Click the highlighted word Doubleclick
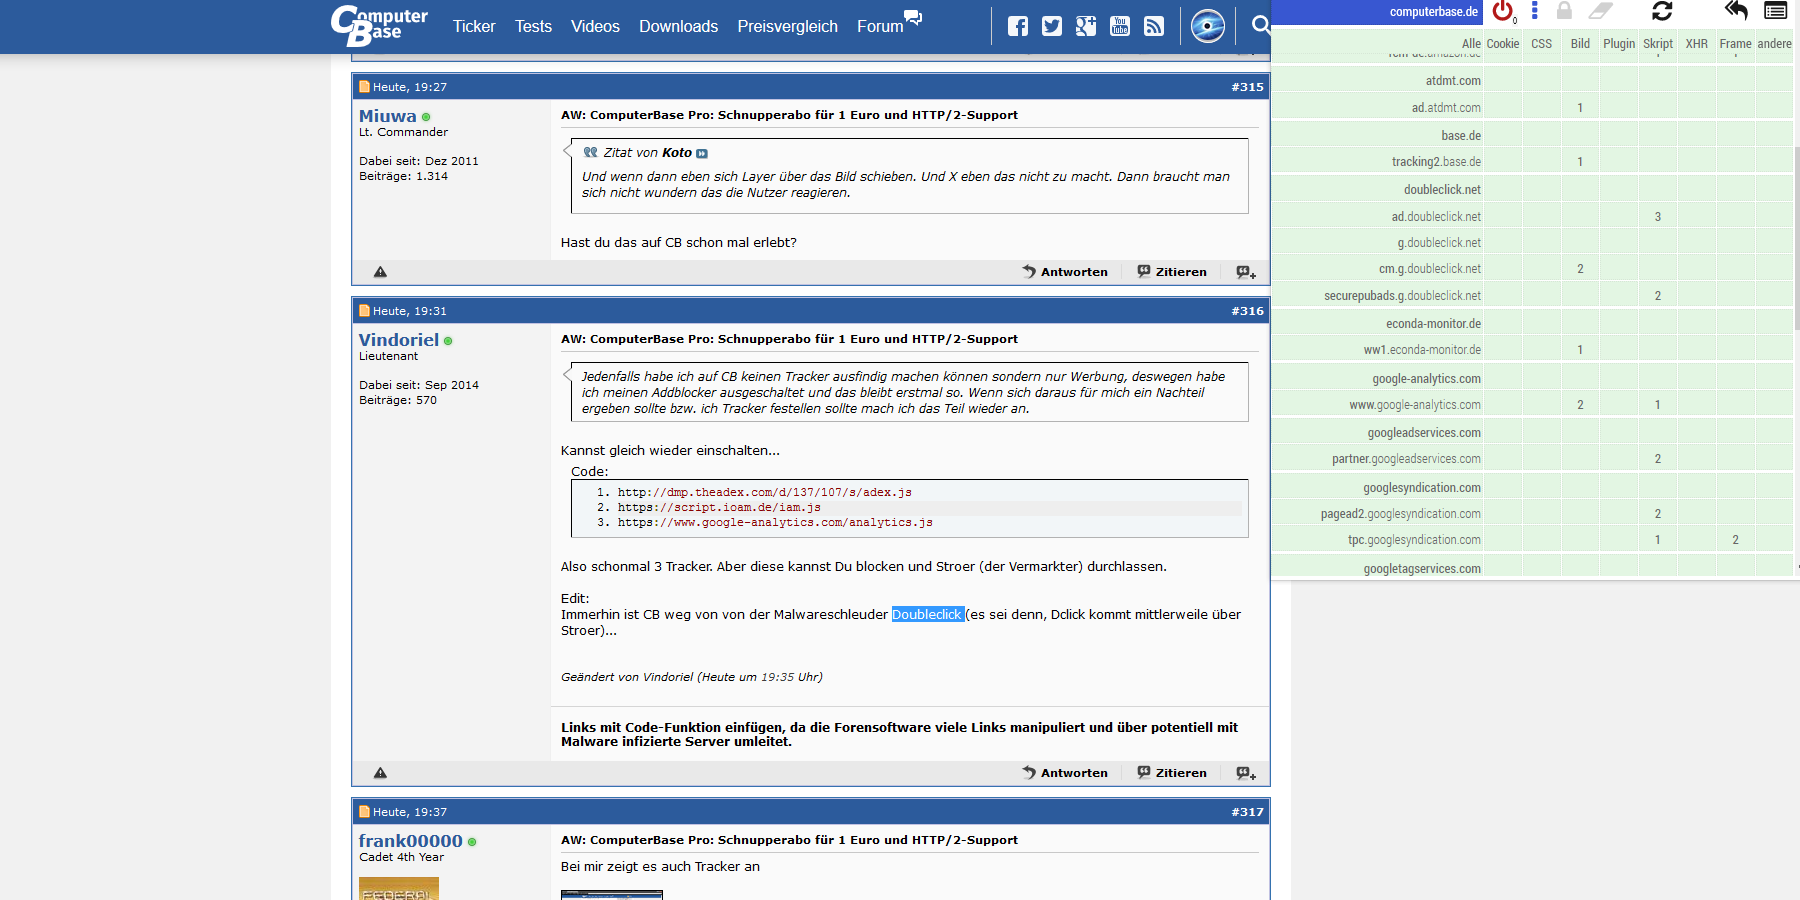 (x=927, y=615)
